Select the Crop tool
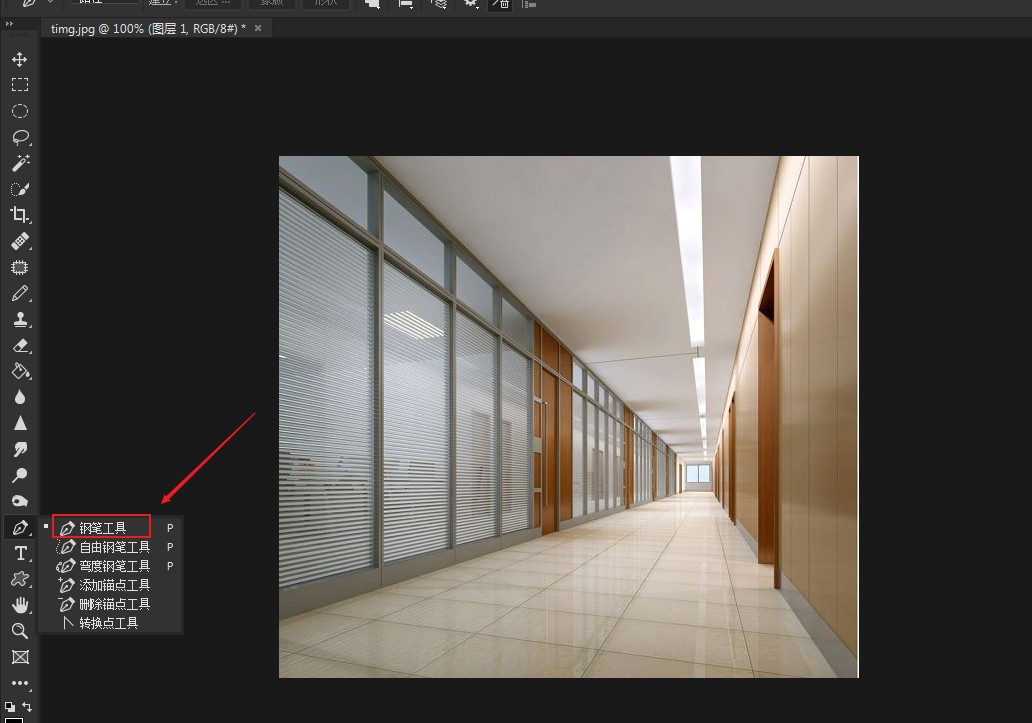 [20, 215]
